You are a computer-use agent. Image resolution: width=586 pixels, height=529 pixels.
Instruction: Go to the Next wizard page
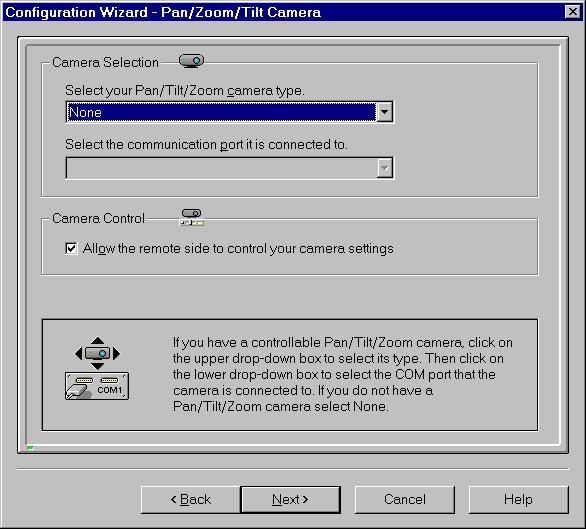tap(290, 499)
